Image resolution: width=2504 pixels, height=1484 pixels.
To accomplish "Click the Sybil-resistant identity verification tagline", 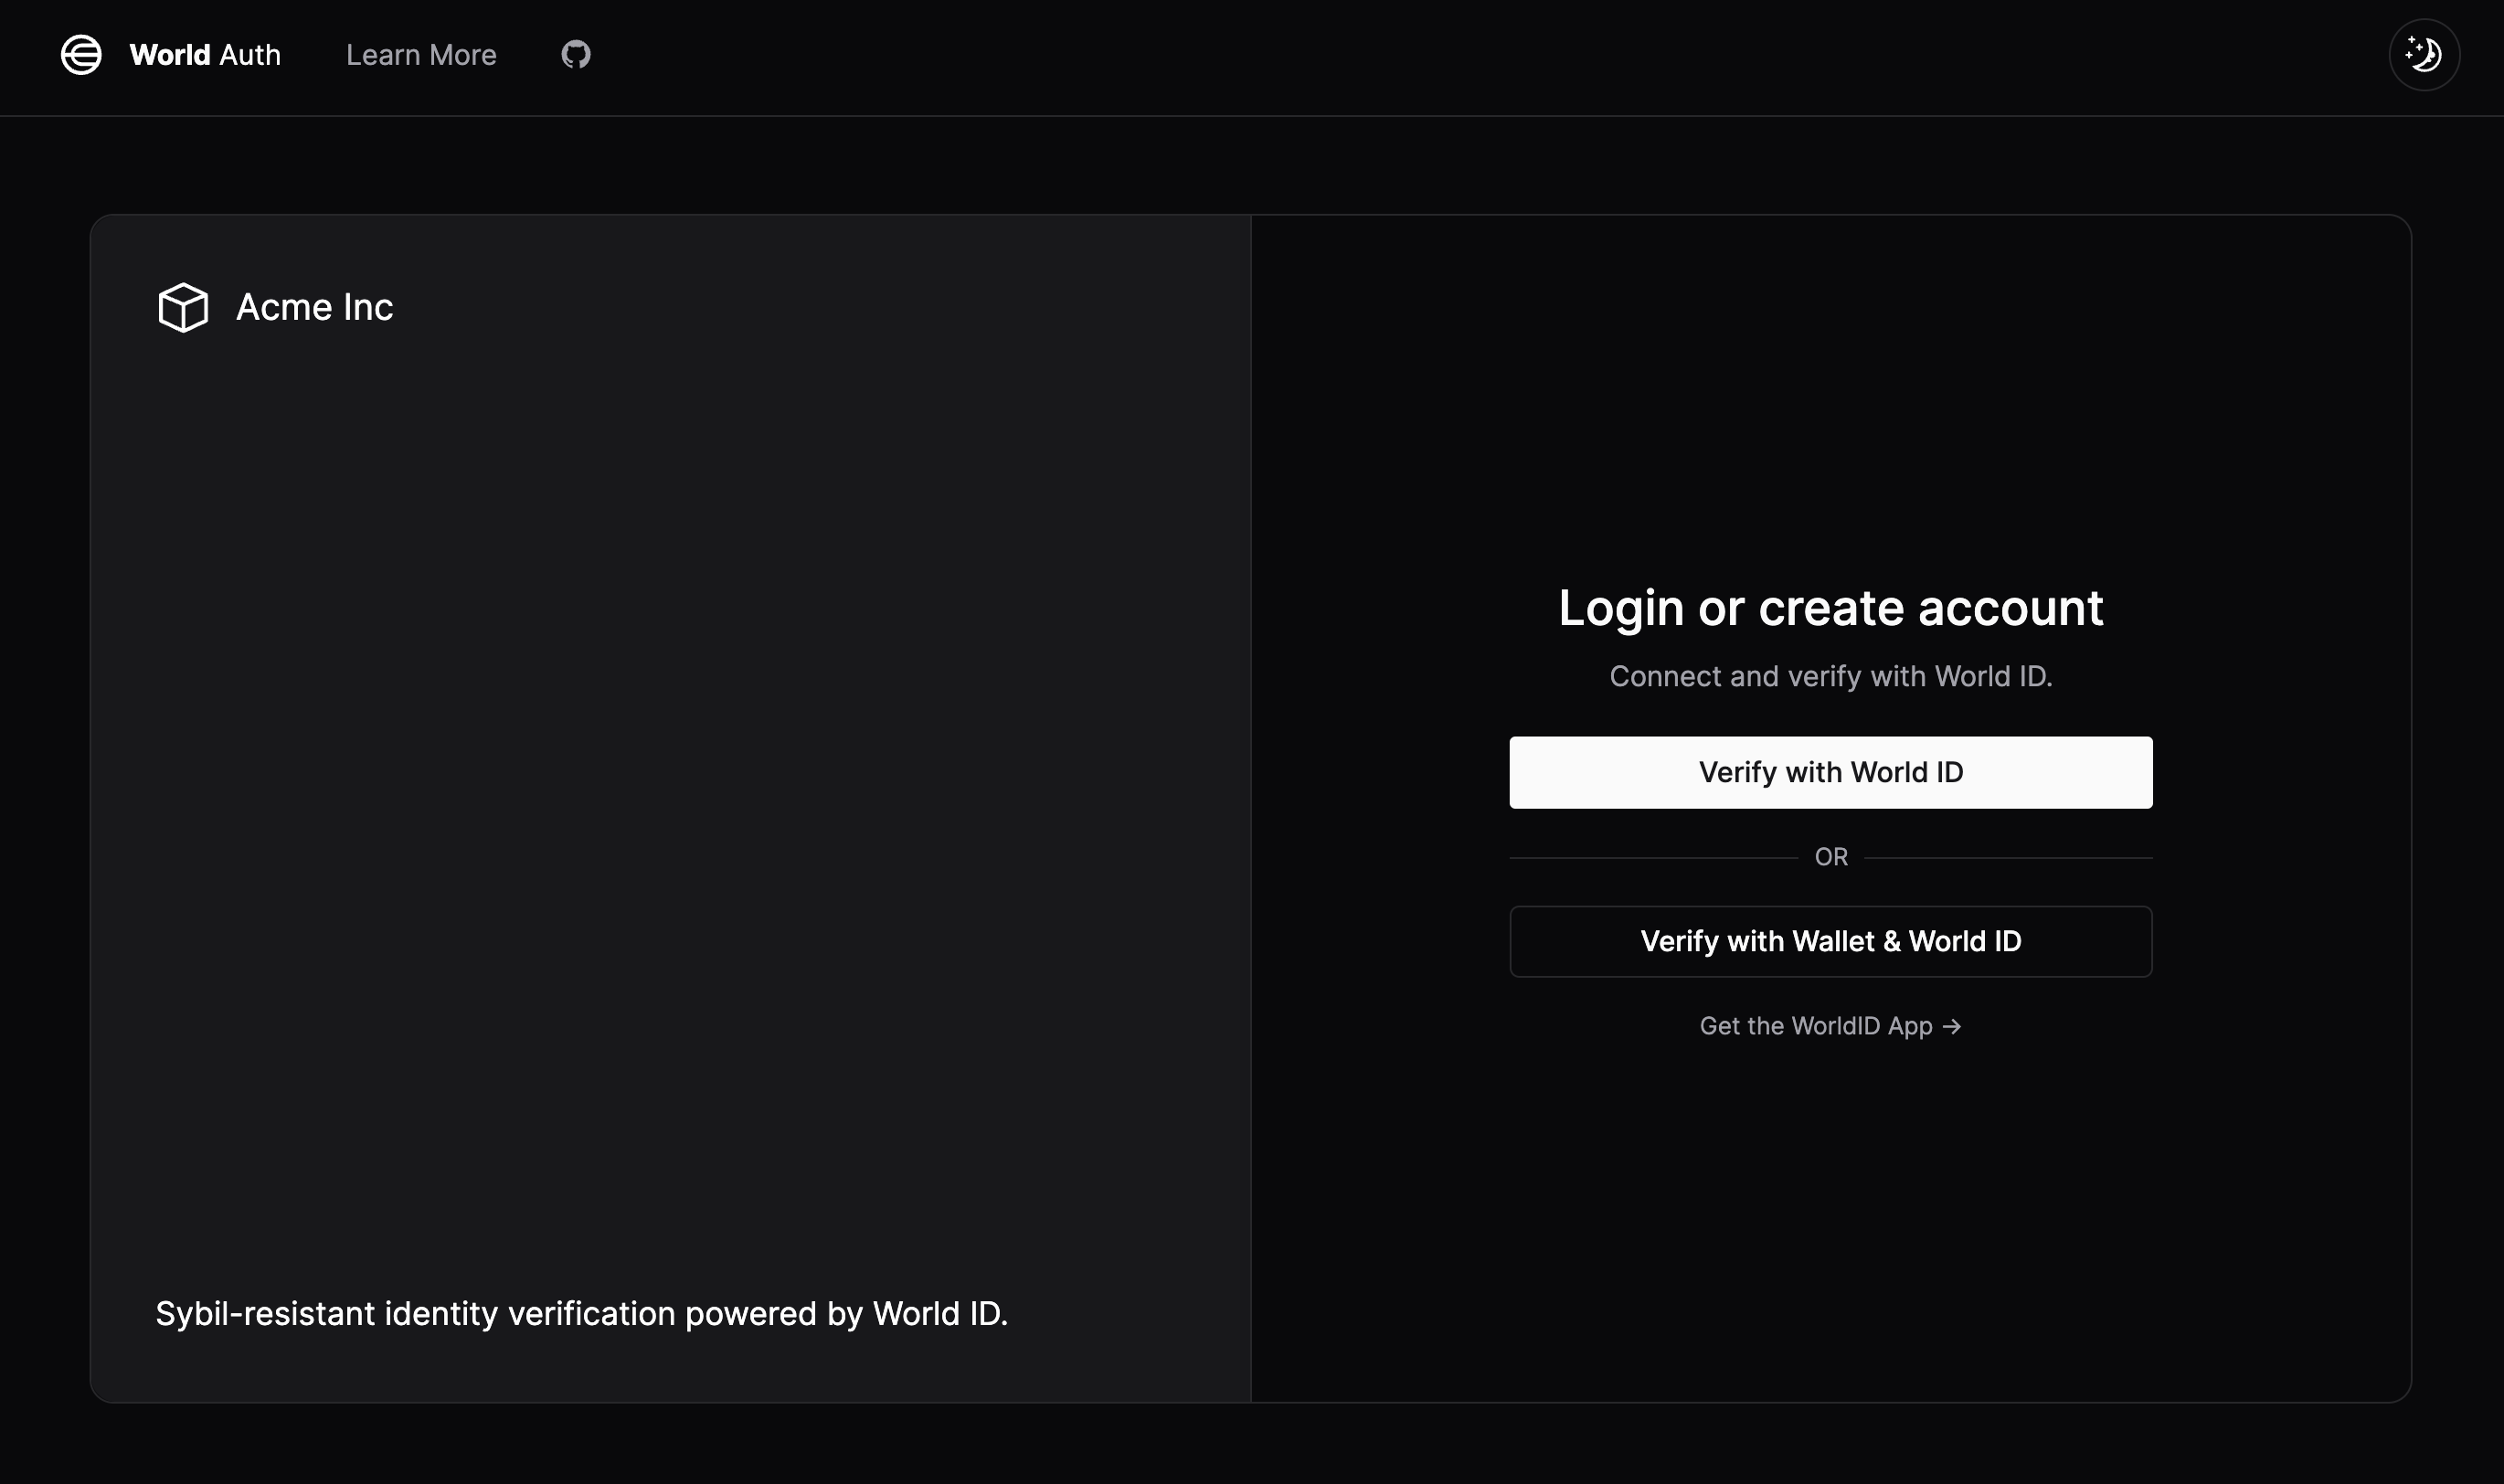I will coord(581,1313).
